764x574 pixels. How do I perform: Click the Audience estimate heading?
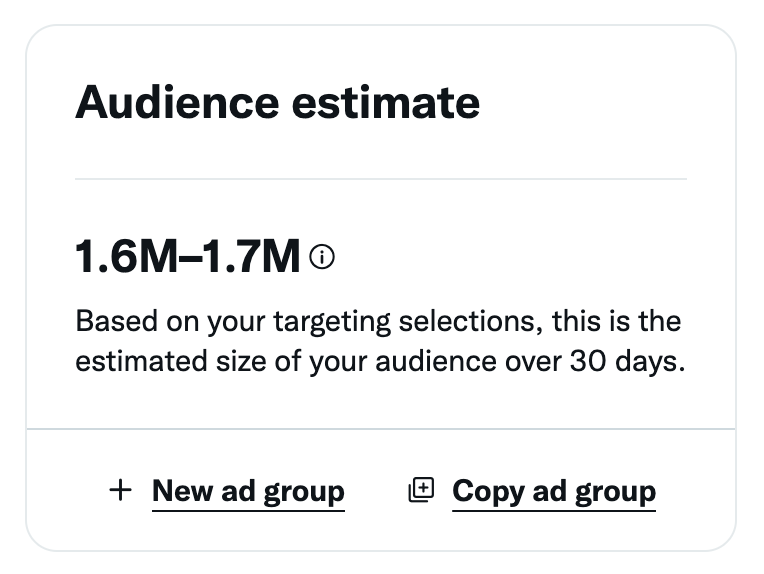tap(277, 102)
